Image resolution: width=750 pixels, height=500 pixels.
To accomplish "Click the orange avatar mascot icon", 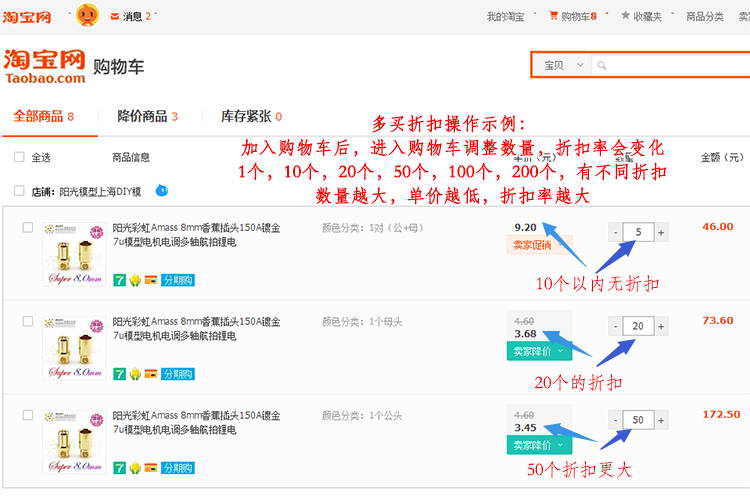I will pos(88,15).
